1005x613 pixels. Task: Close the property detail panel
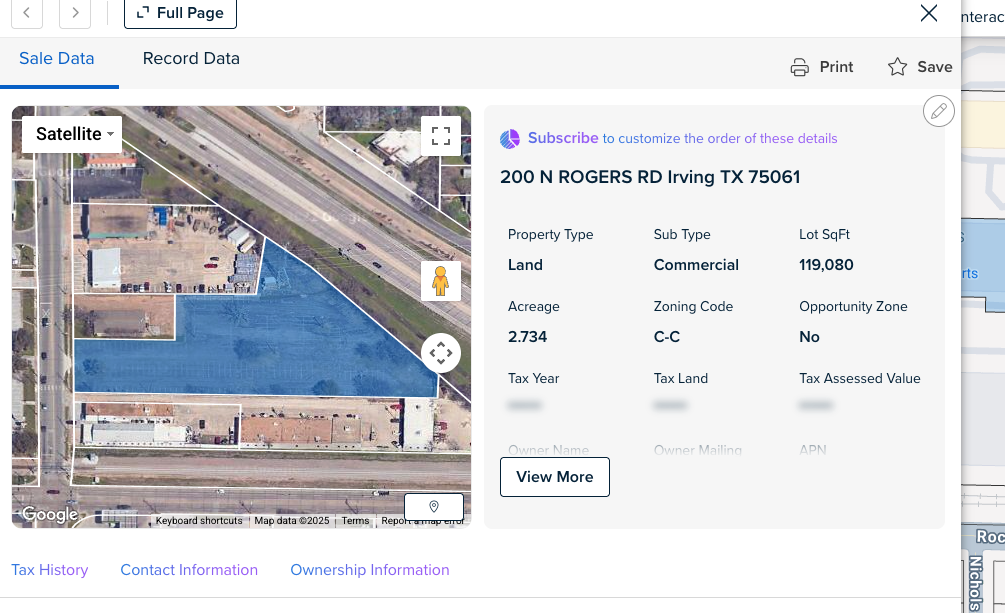tap(929, 13)
